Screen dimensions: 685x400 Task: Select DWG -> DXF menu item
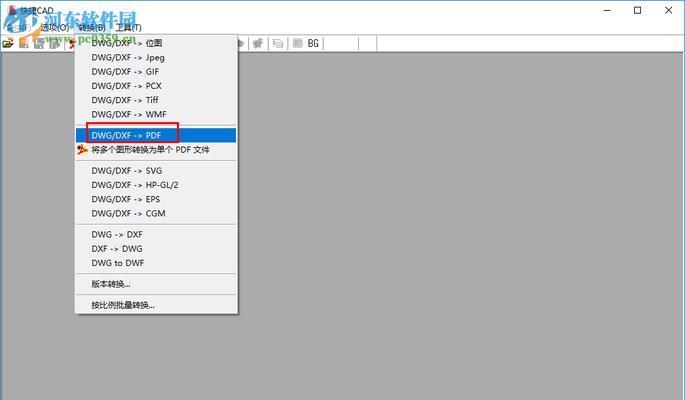point(156,234)
